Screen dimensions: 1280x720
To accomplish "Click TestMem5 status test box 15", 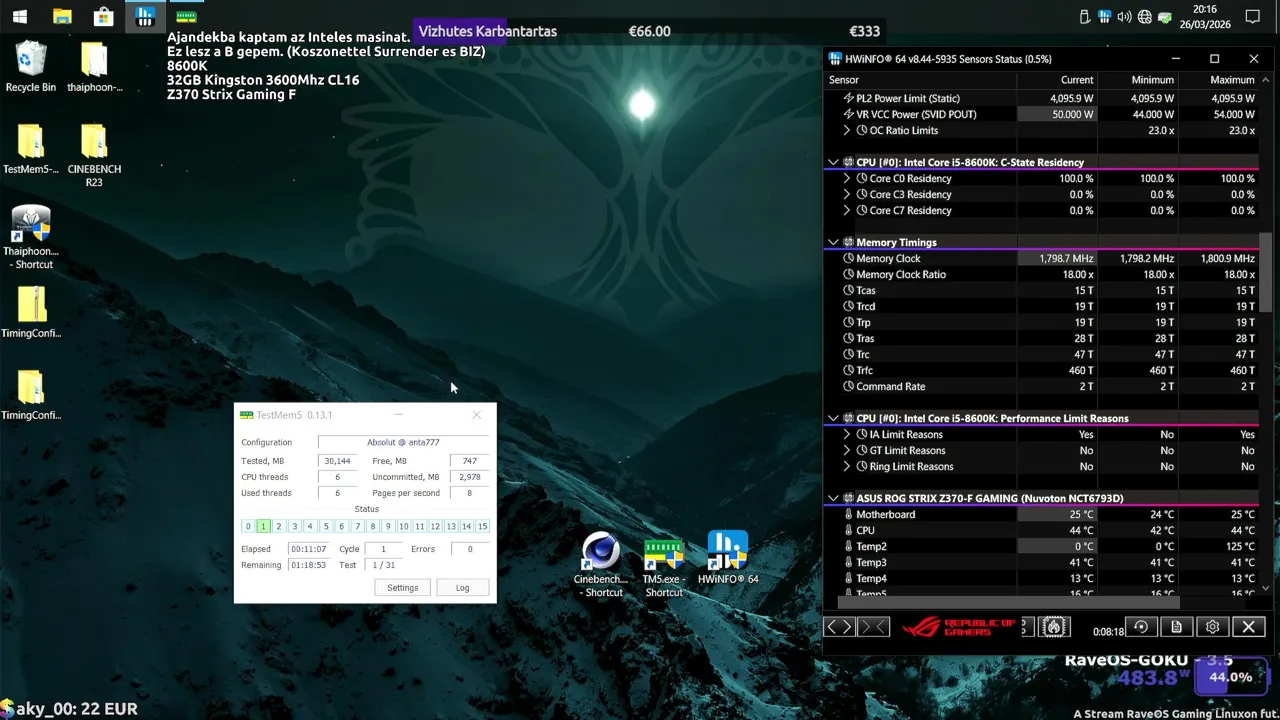I will tap(482, 526).
